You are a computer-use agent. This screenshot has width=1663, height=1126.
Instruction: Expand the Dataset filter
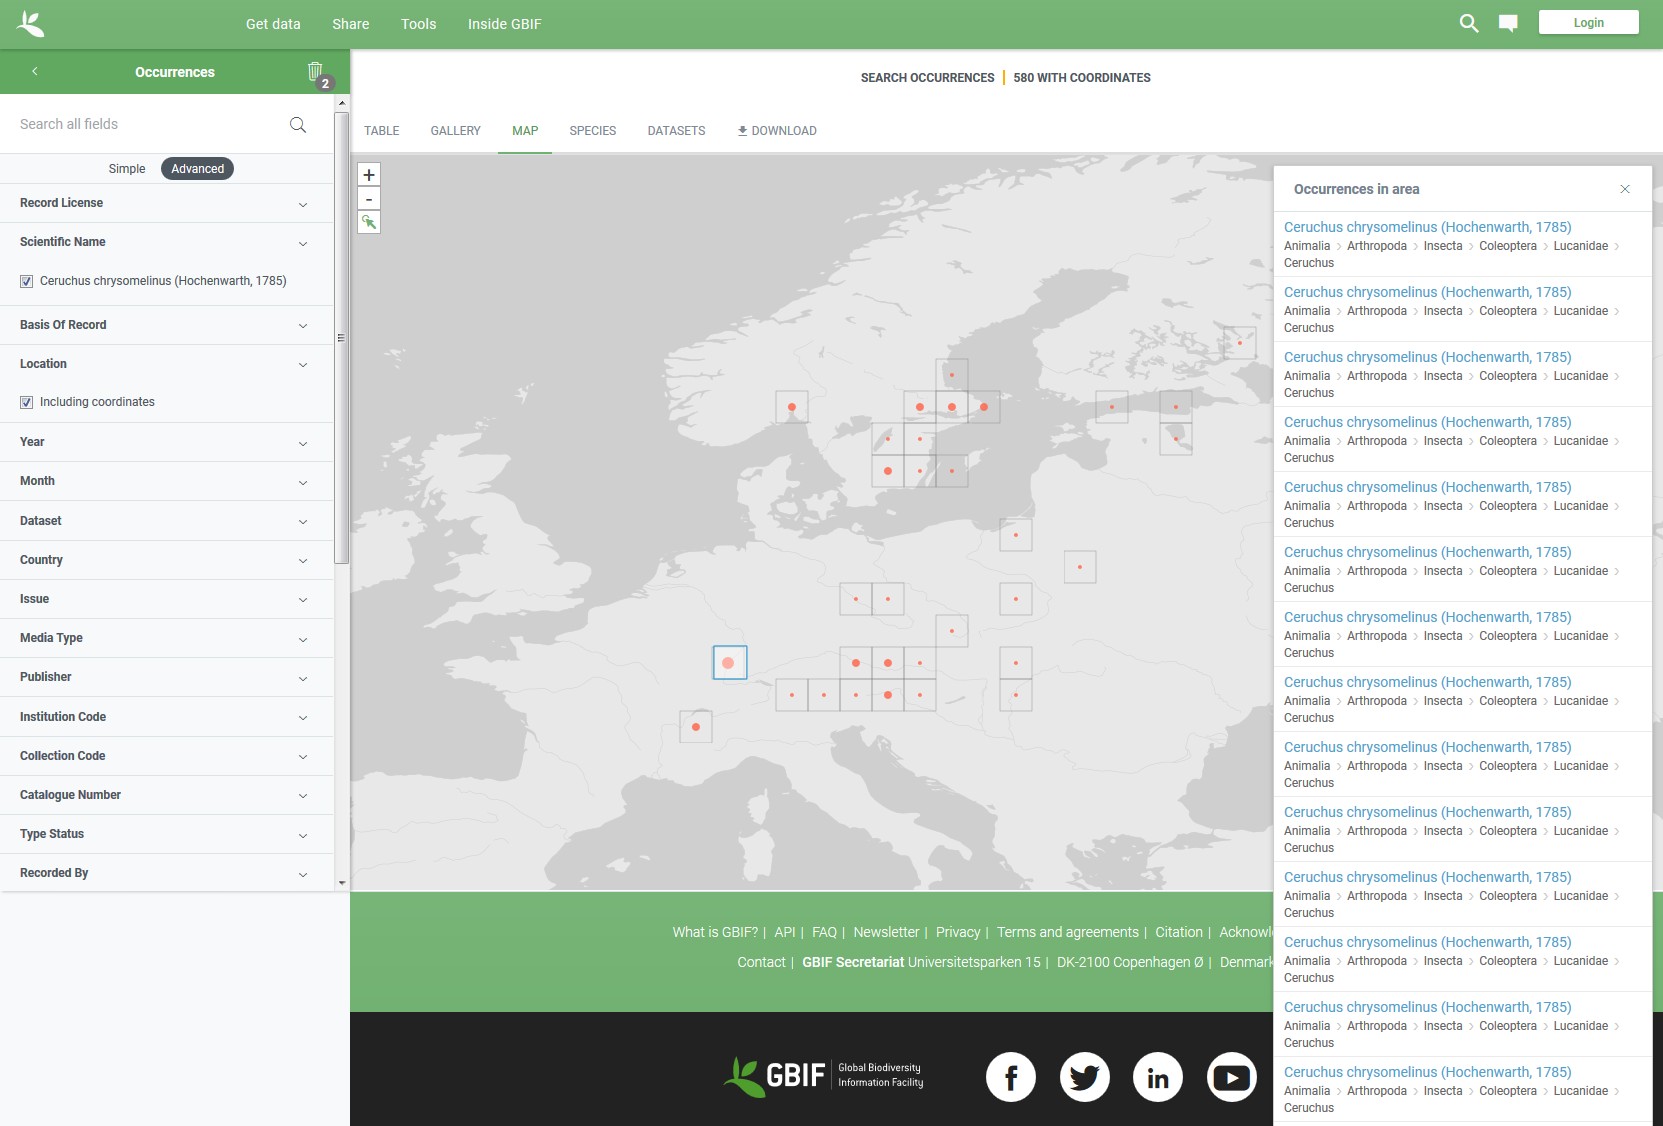tap(166, 521)
